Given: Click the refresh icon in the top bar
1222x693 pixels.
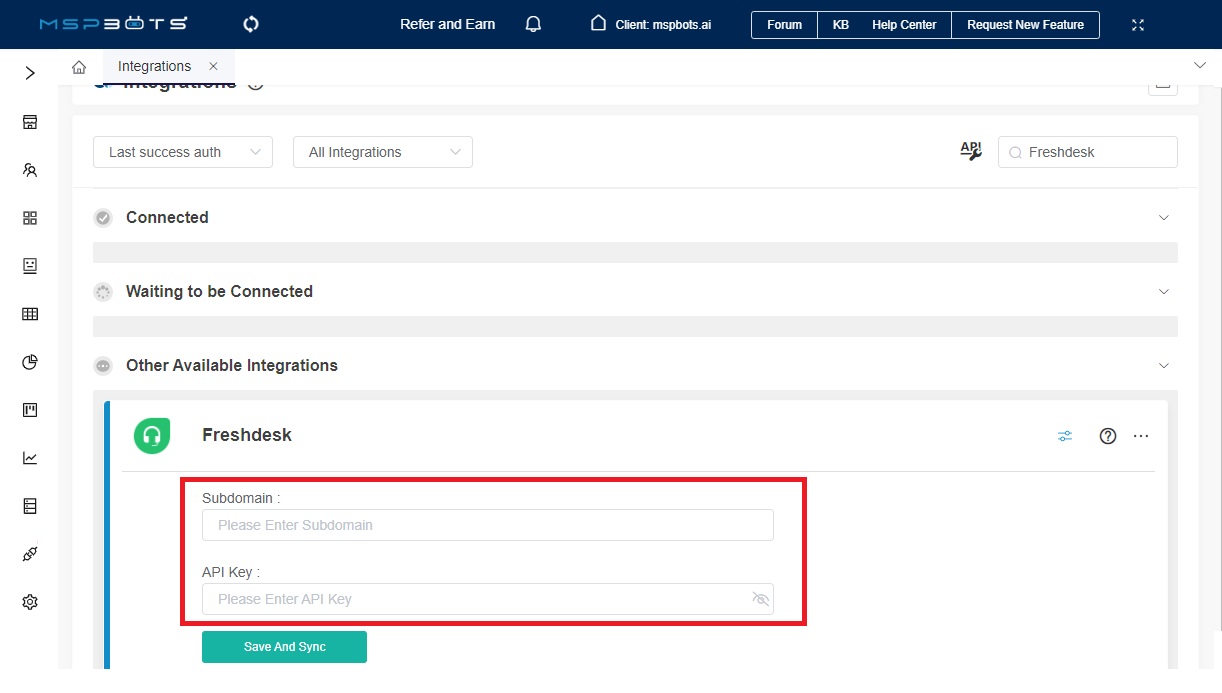Looking at the screenshot, I should [x=250, y=24].
